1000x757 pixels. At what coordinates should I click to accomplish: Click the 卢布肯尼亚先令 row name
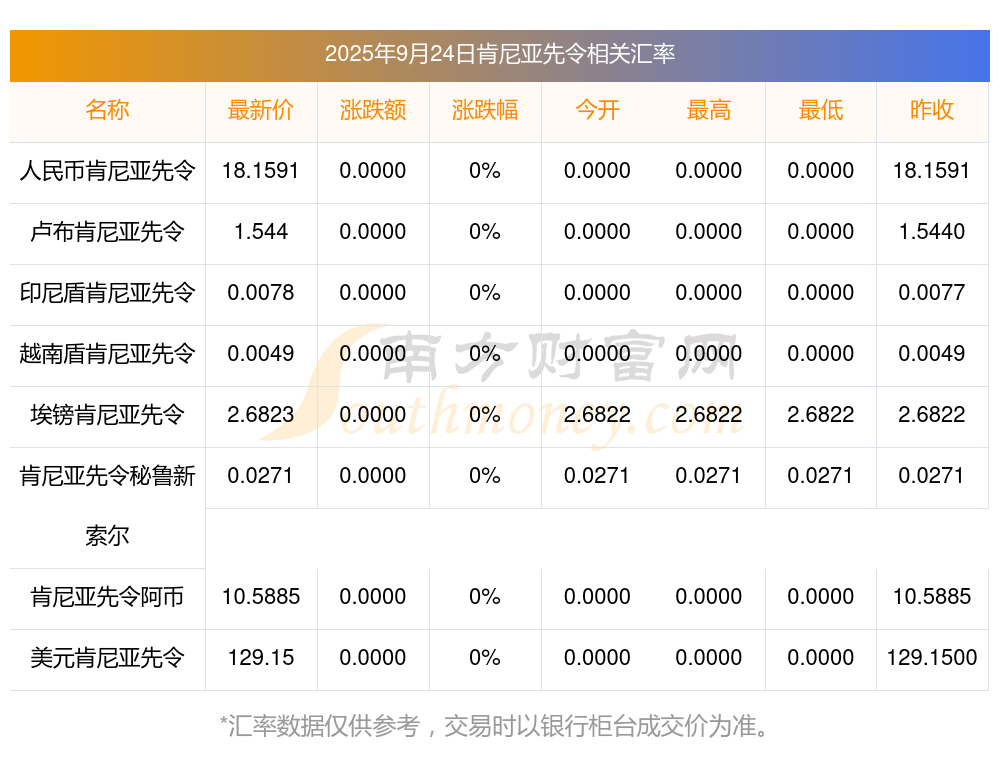coord(107,232)
